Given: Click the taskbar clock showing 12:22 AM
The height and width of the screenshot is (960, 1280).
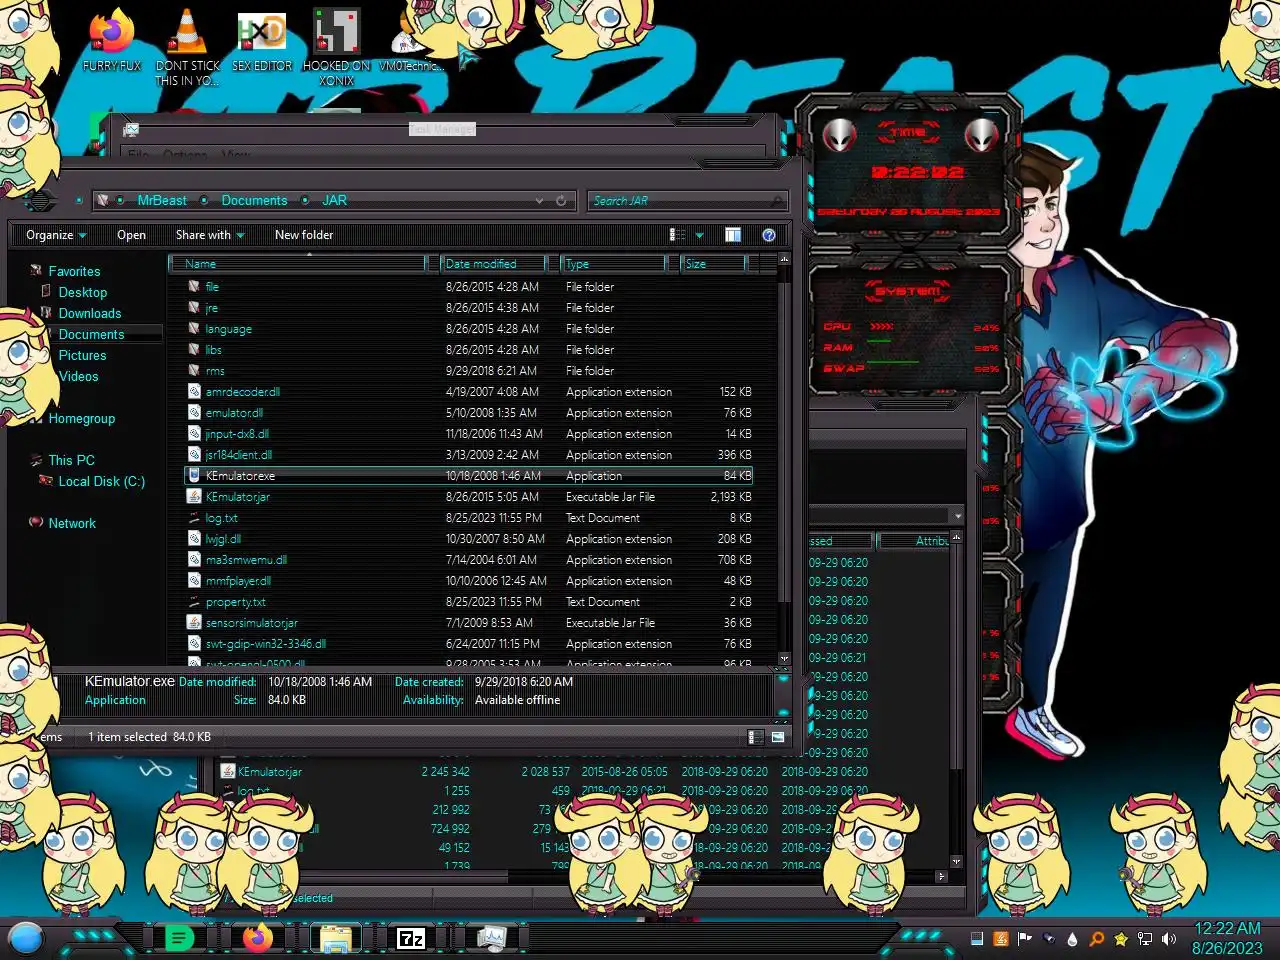Looking at the screenshot, I should click(1227, 938).
